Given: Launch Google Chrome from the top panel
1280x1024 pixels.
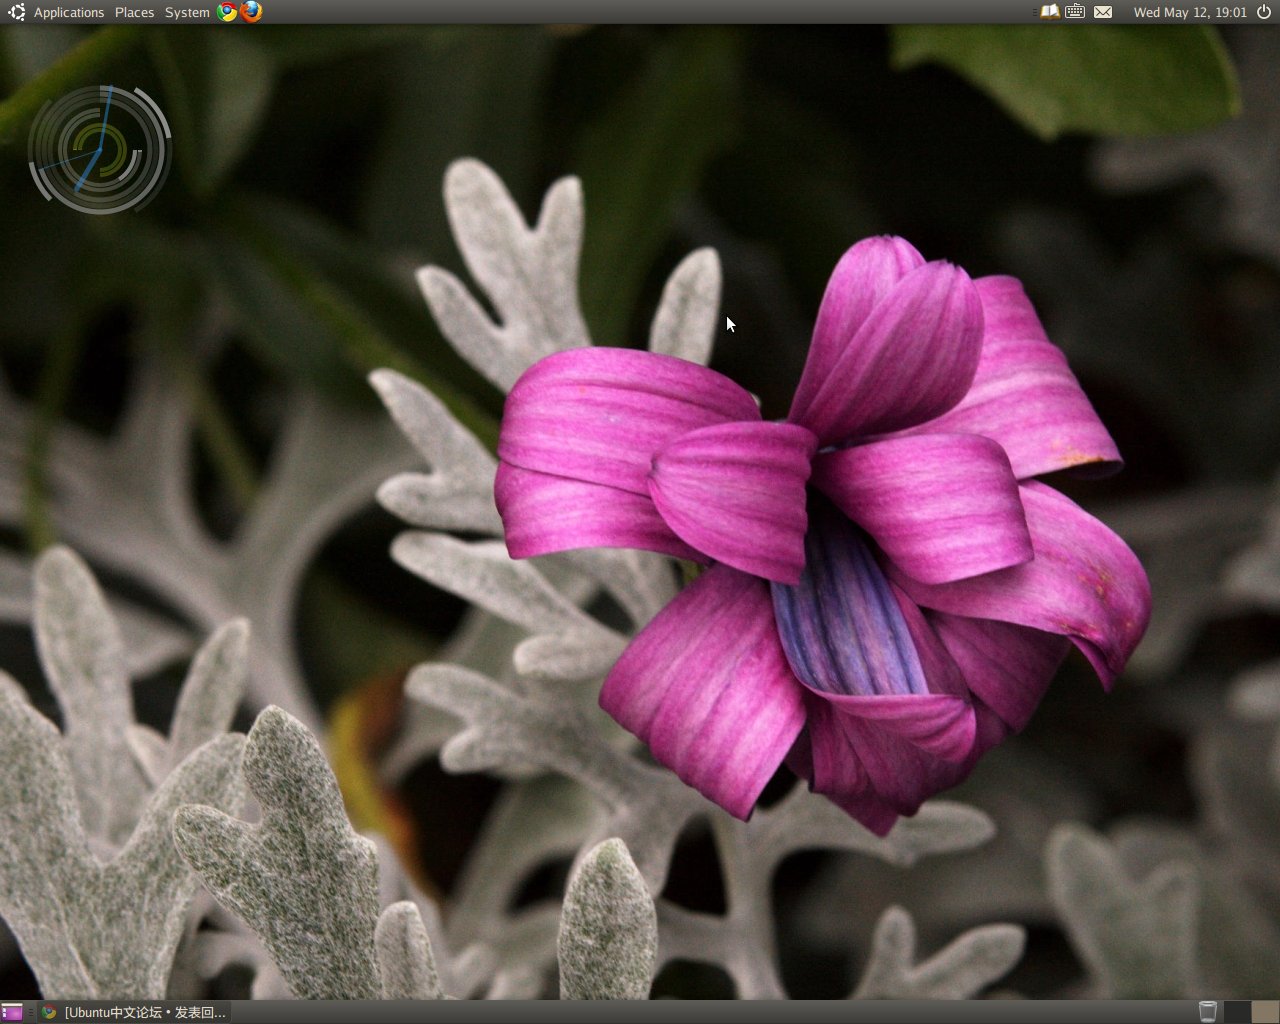Looking at the screenshot, I should click(x=228, y=12).
